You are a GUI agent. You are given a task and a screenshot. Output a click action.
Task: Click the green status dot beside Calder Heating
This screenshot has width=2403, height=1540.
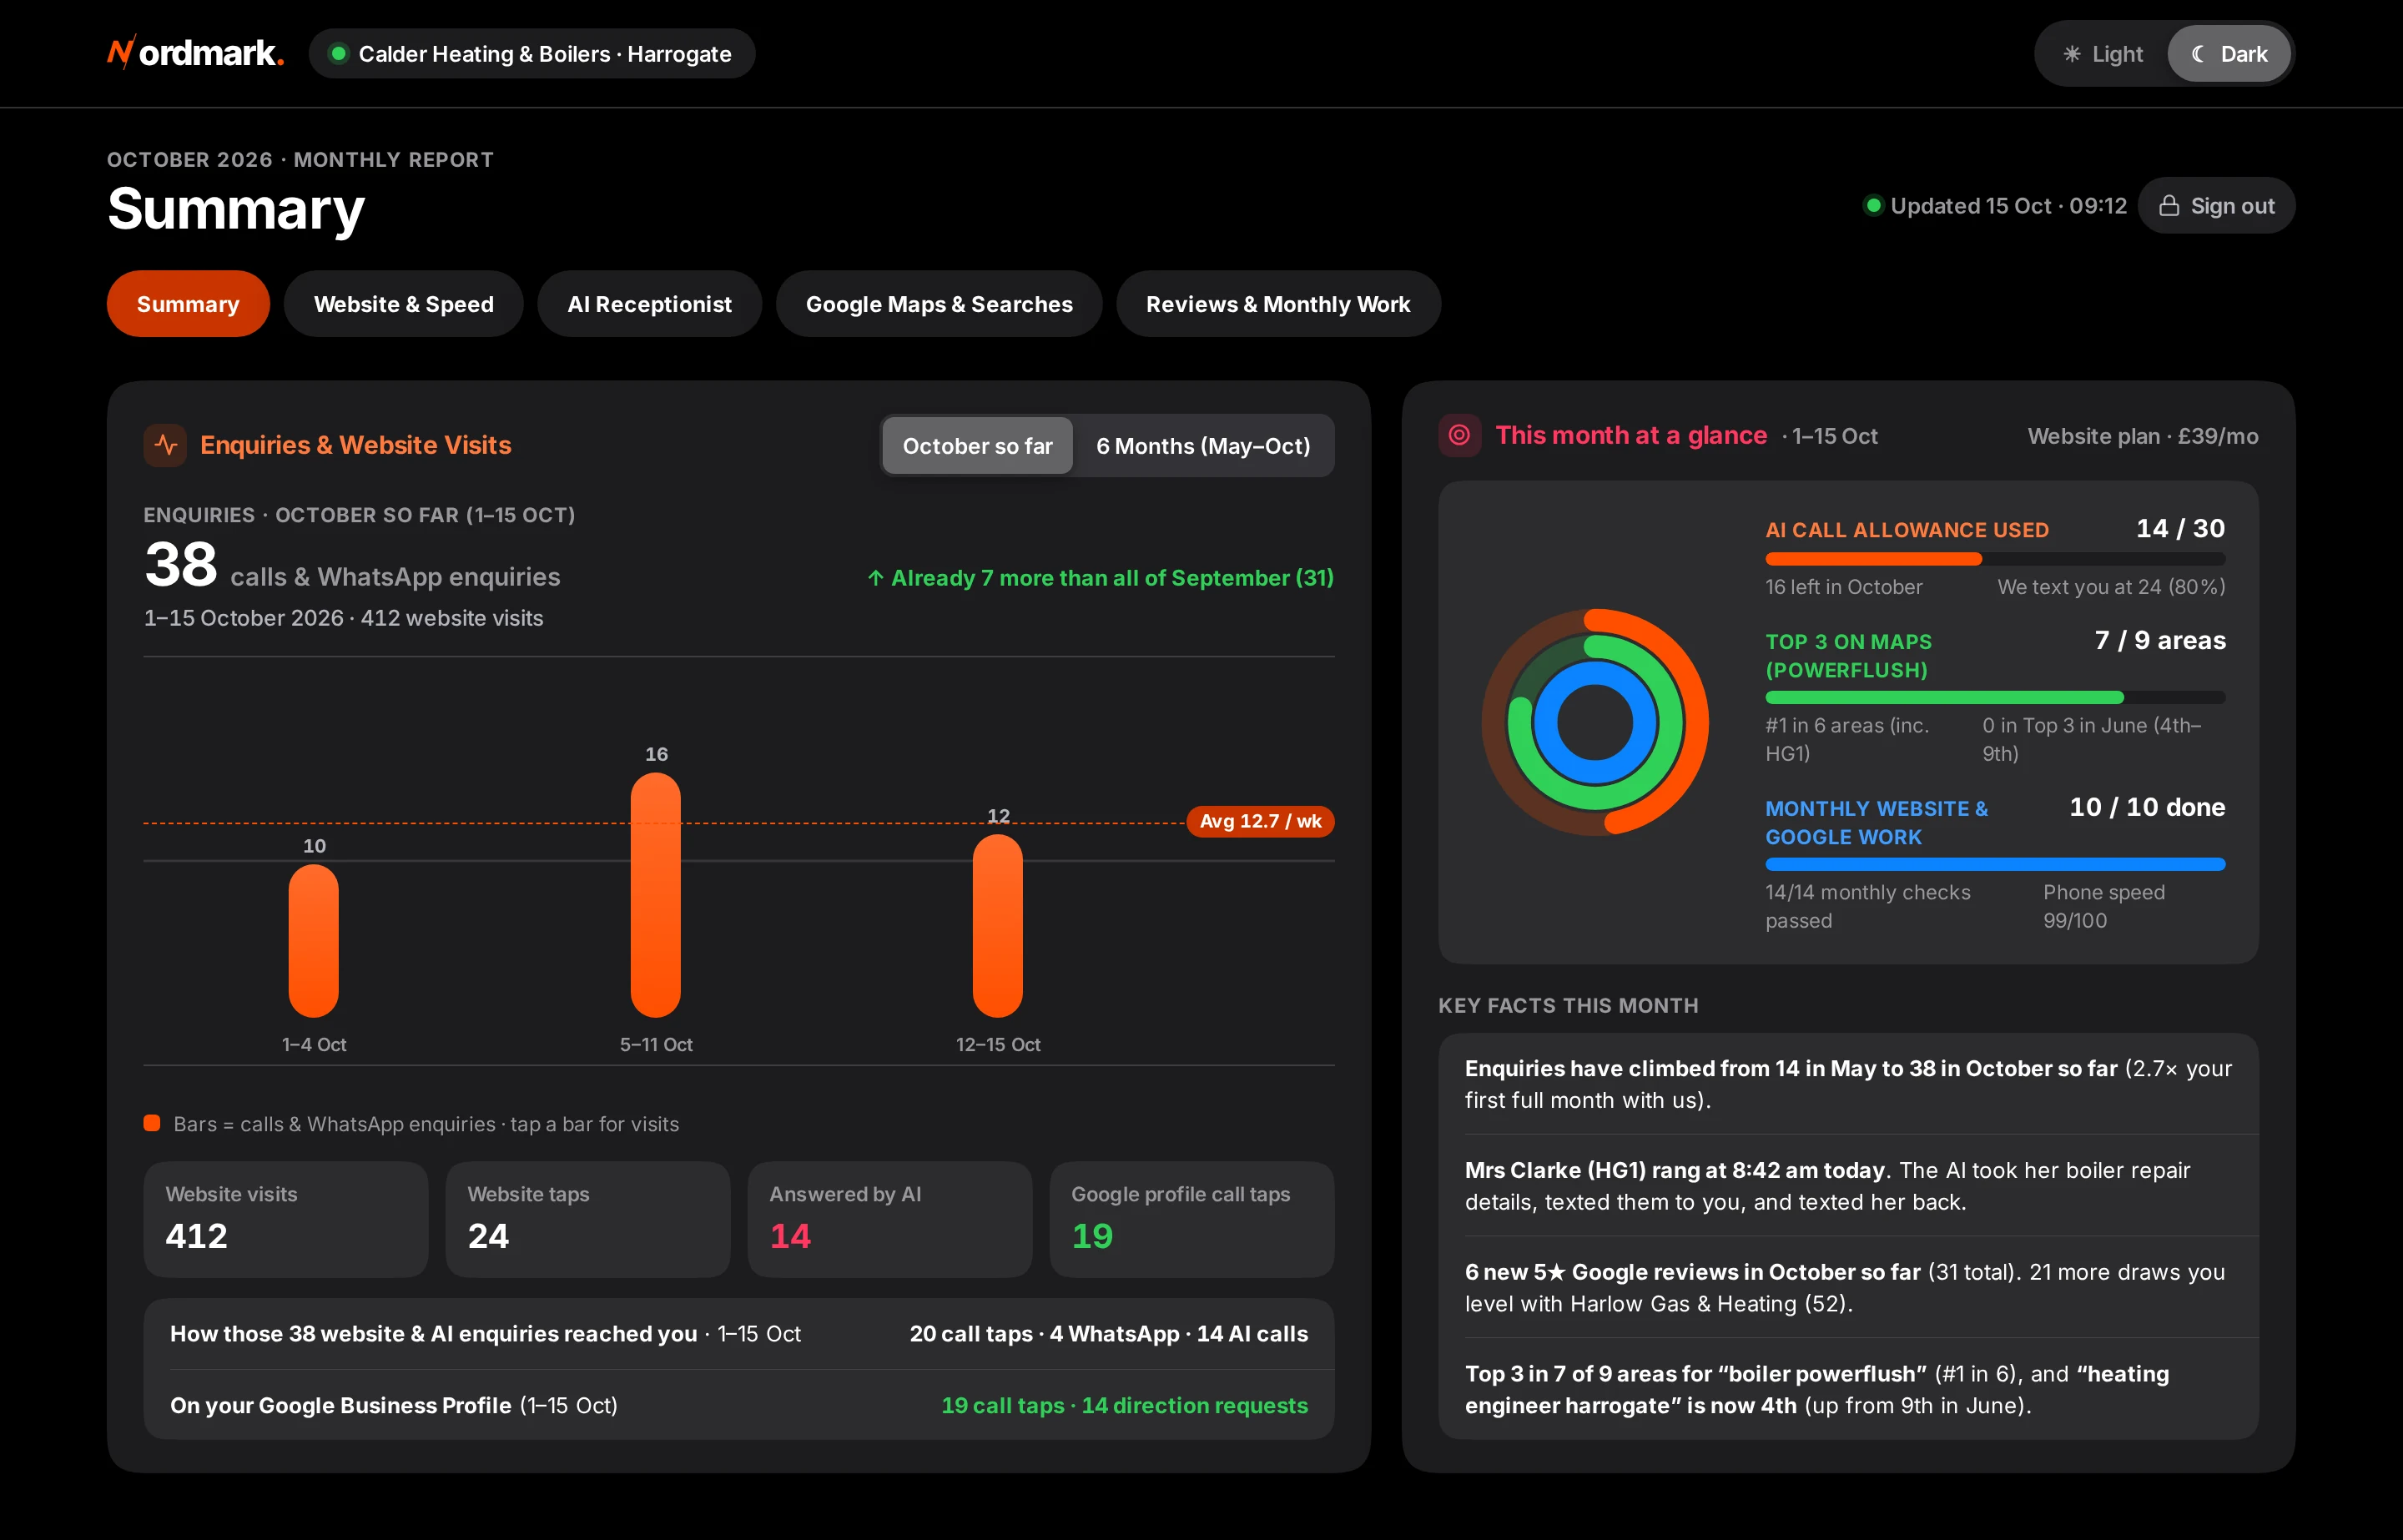pos(339,54)
